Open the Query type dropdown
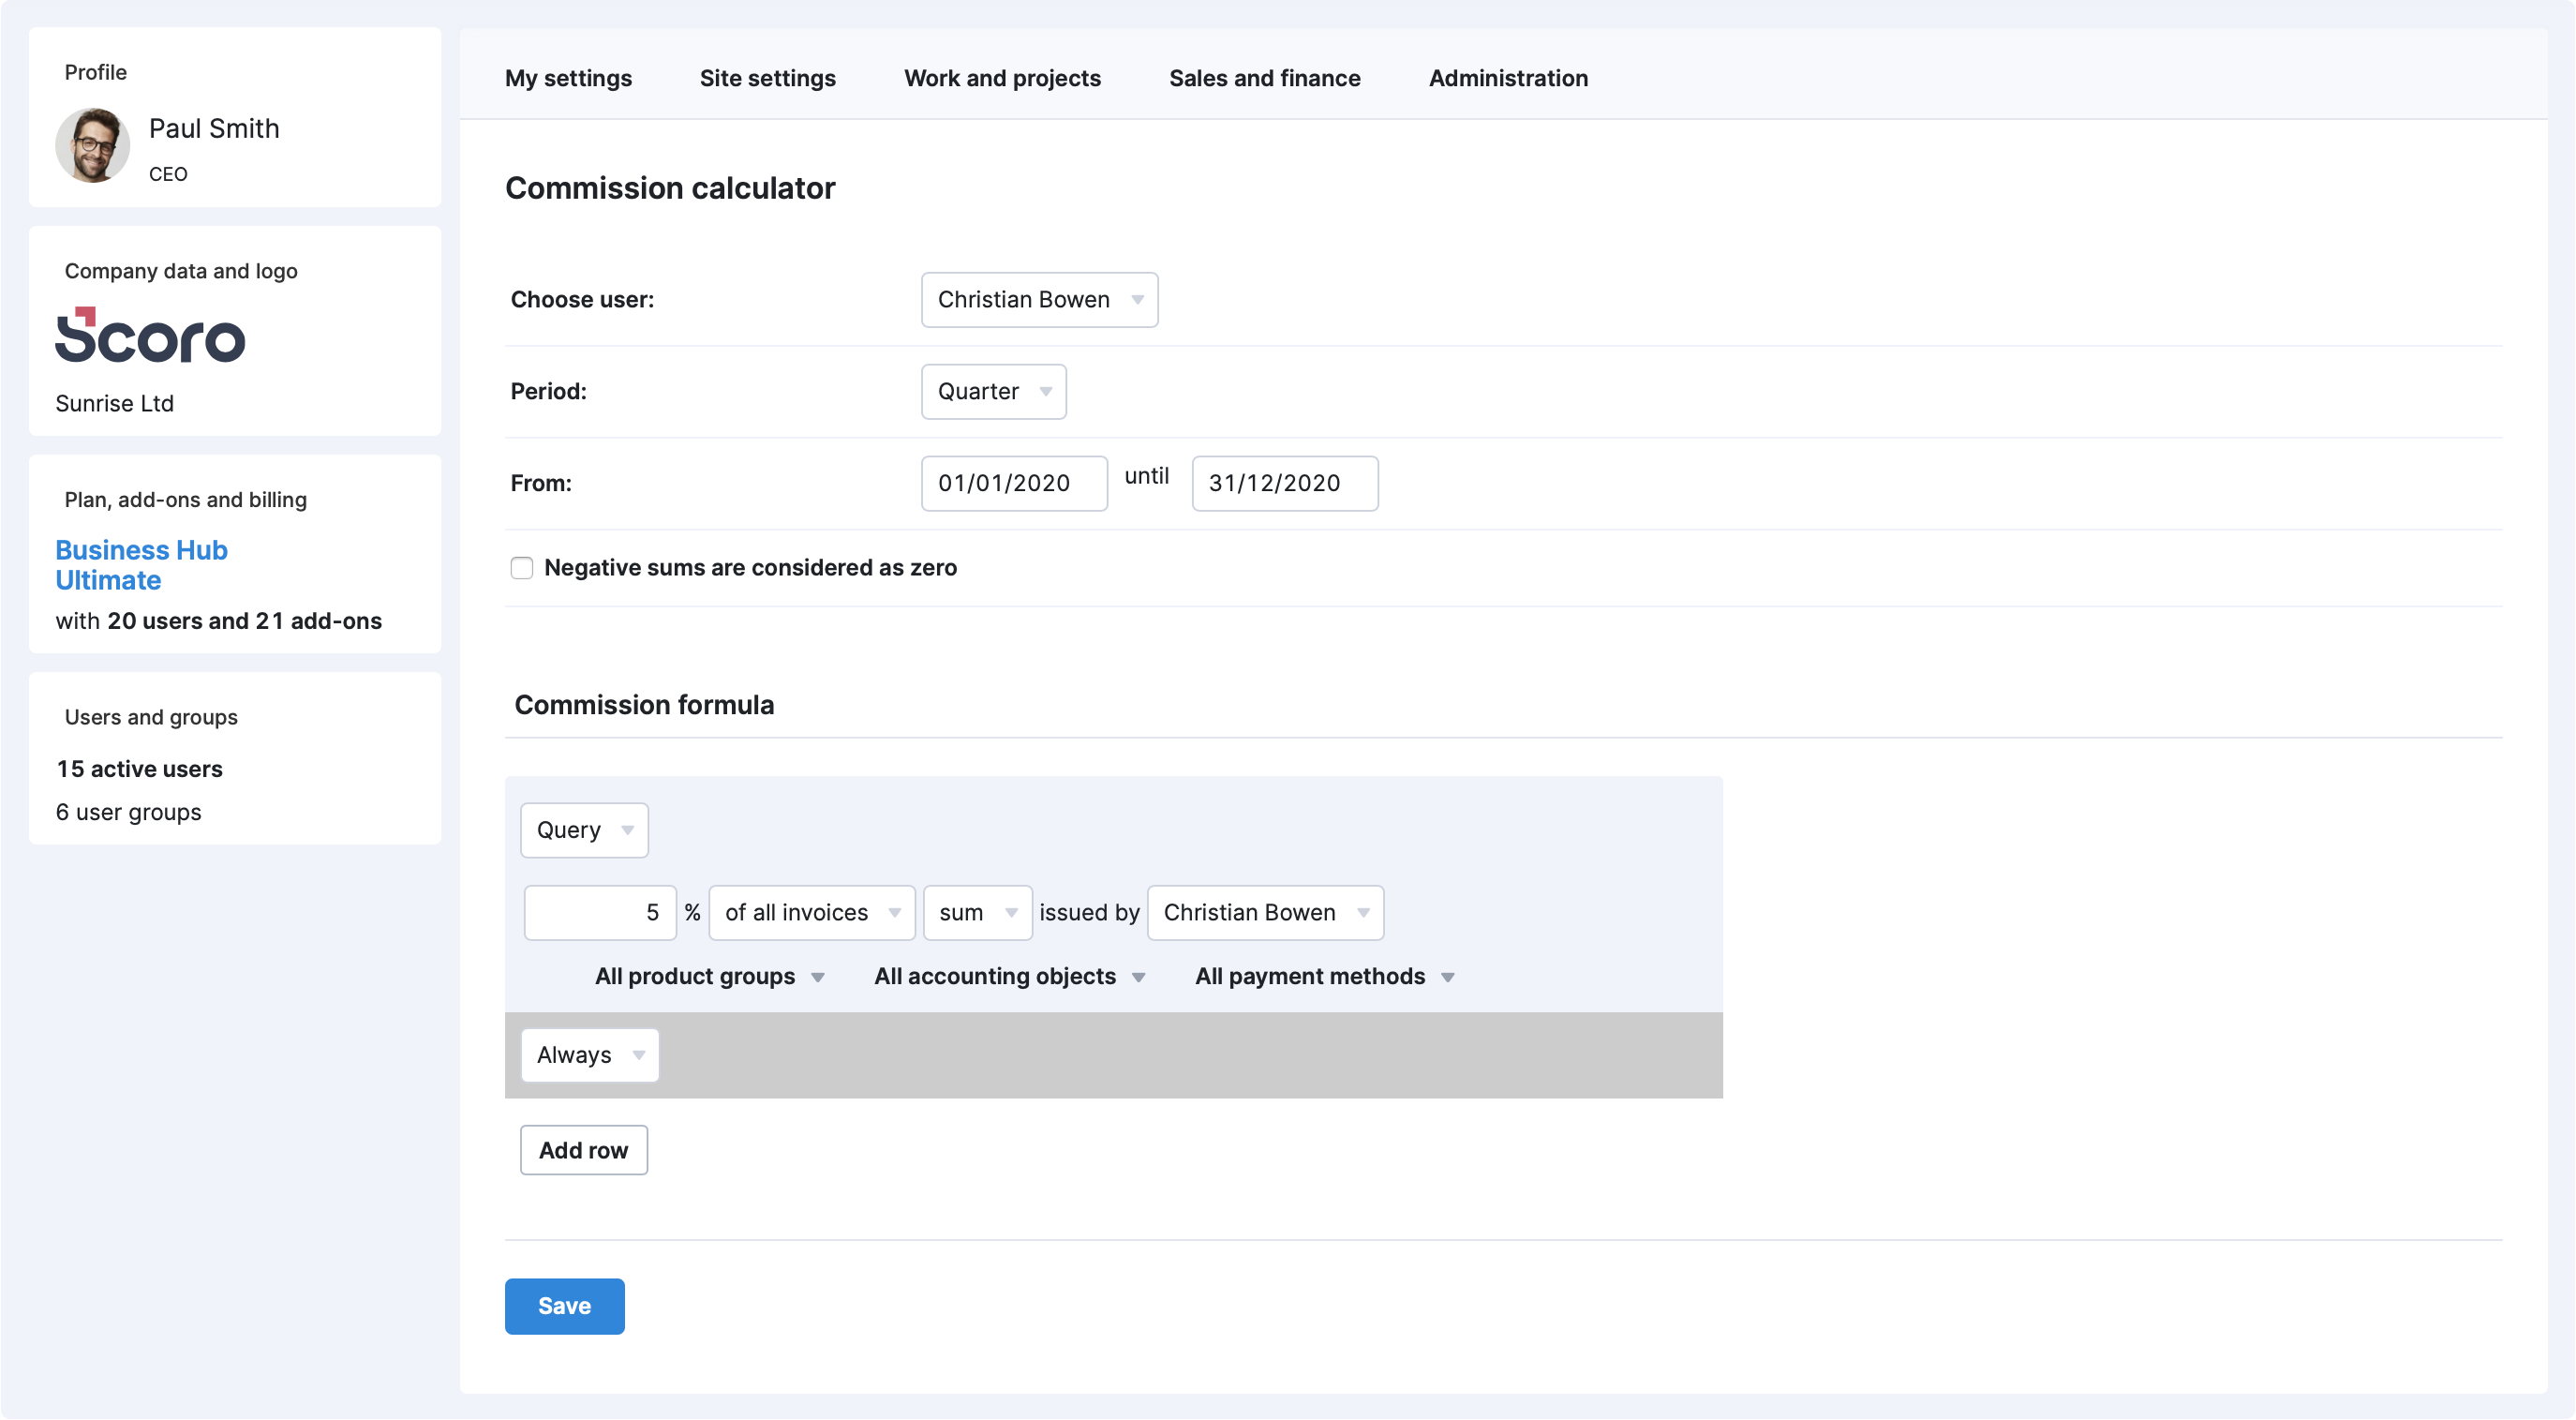This screenshot has width=2576, height=1420. pyautogui.click(x=584, y=830)
